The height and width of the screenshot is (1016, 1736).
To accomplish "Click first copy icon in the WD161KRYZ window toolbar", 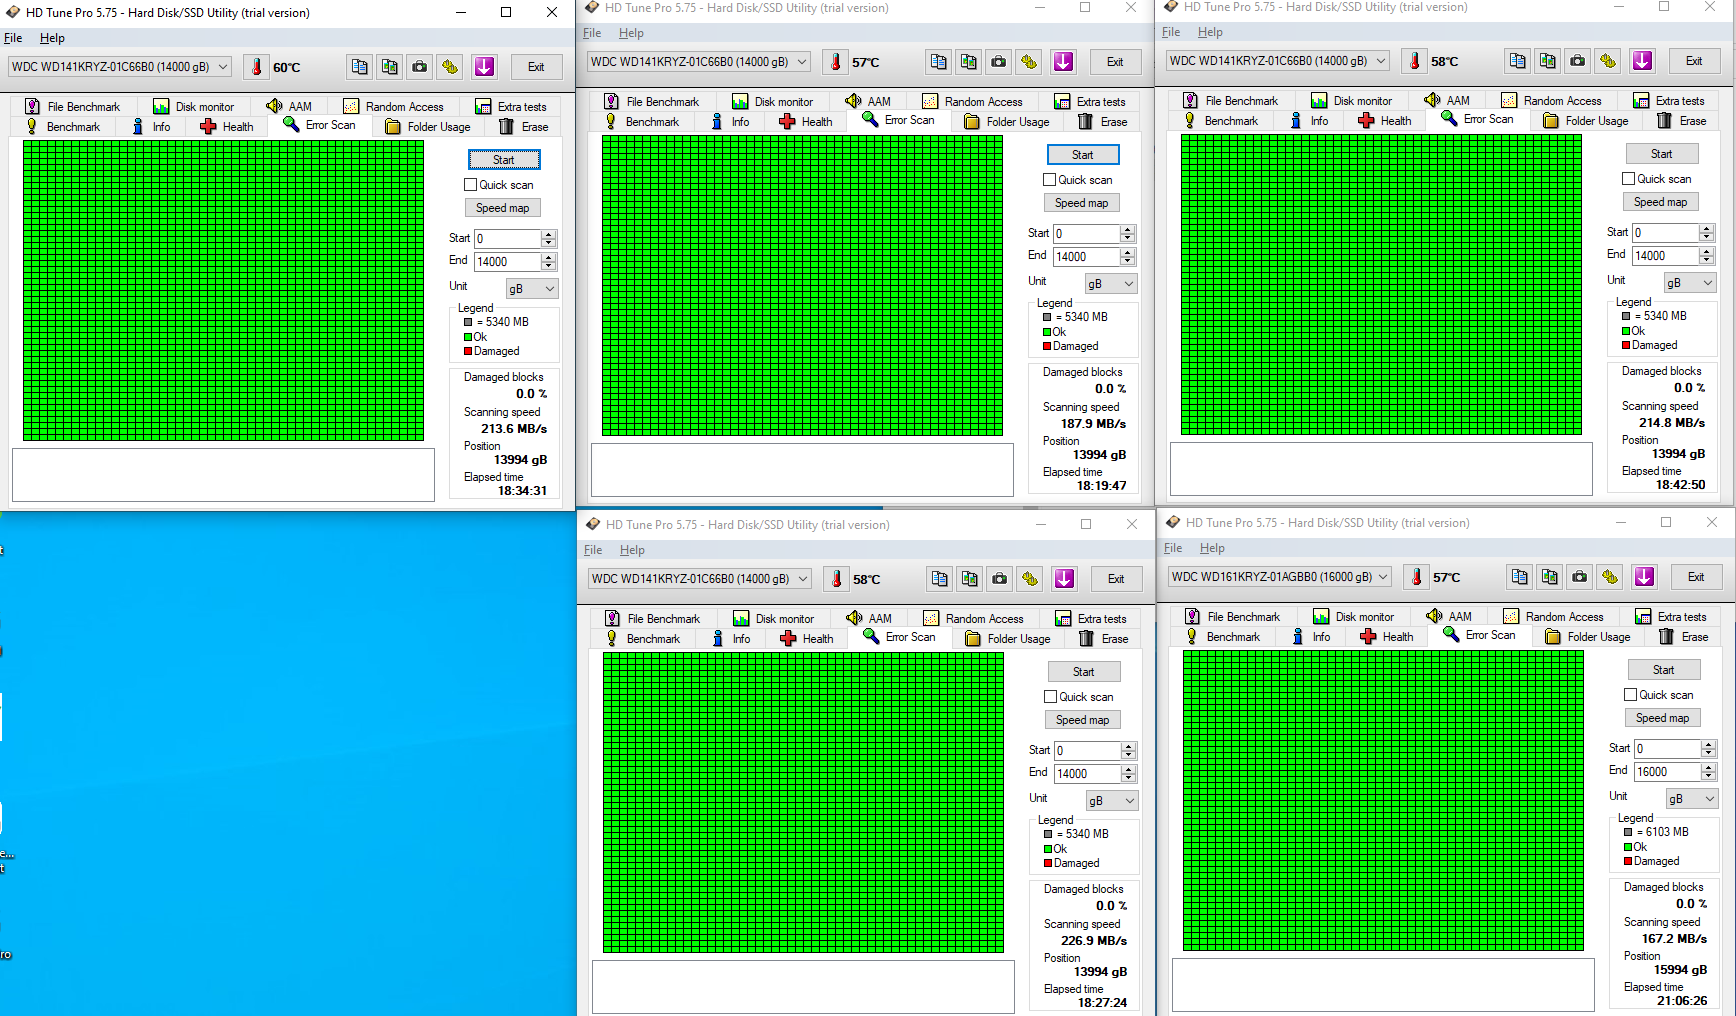I will point(1520,577).
